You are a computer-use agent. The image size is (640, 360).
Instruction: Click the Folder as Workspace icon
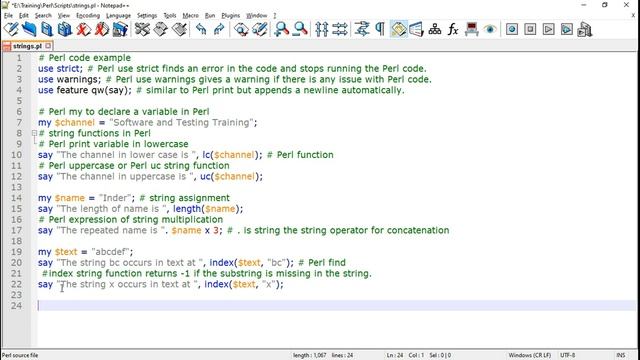pyautogui.click(x=471, y=29)
